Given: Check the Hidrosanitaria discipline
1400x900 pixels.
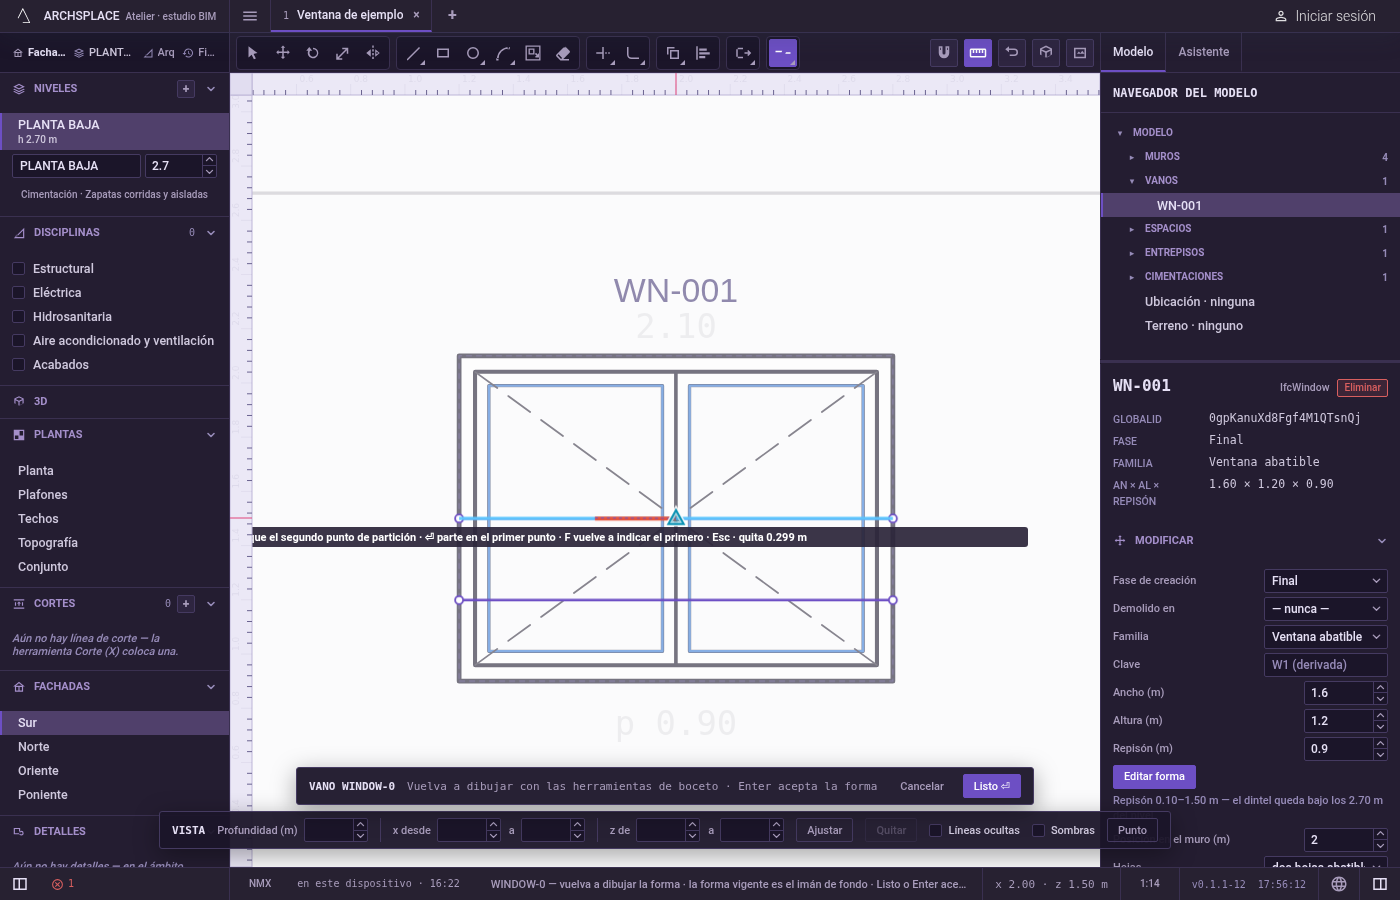Looking at the screenshot, I should [18, 317].
